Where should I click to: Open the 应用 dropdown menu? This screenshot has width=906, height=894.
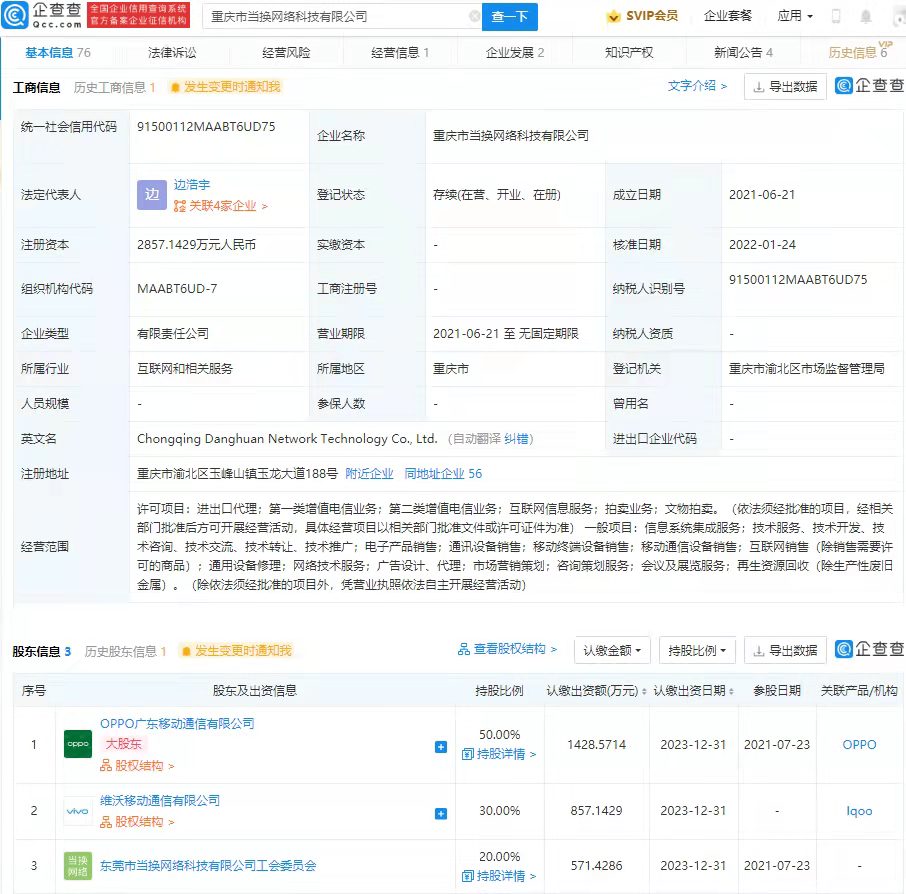point(795,17)
